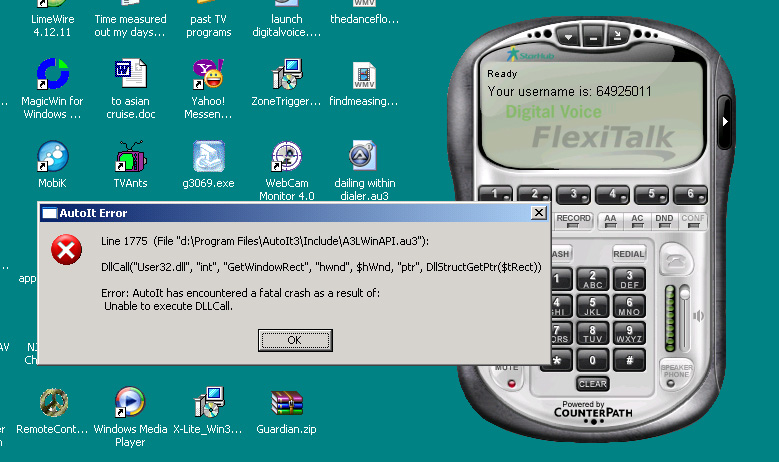Close the AutoIt Error dialog
779x462 pixels.
tap(539, 213)
